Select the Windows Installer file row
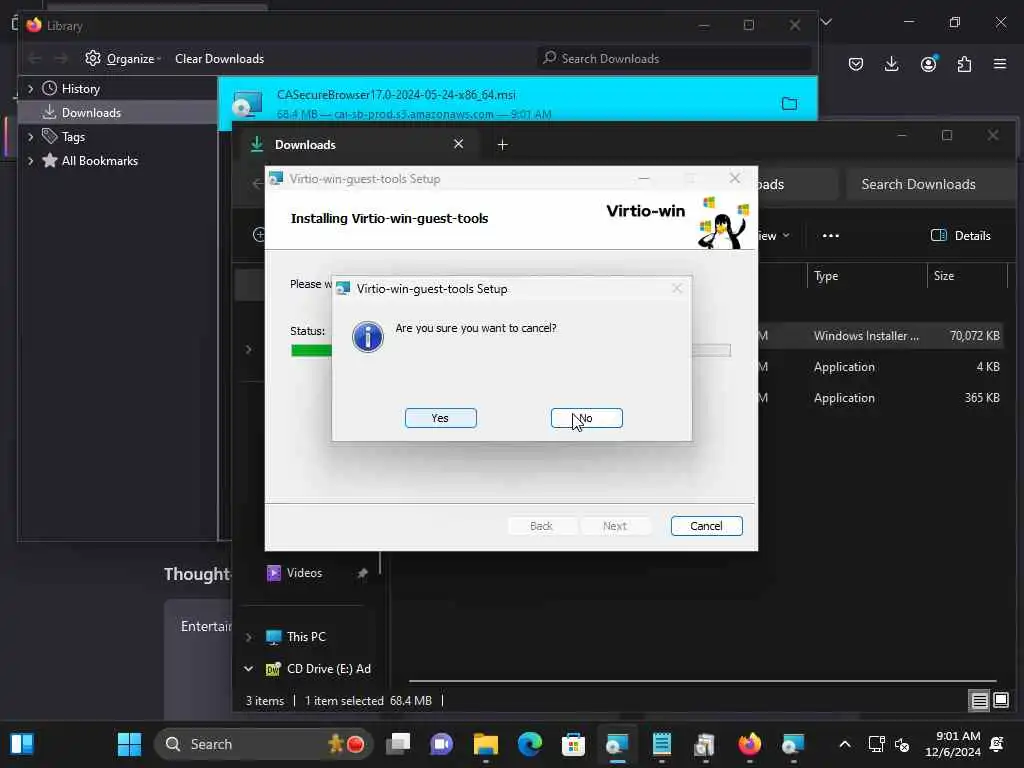The height and width of the screenshot is (768, 1024). [880, 336]
